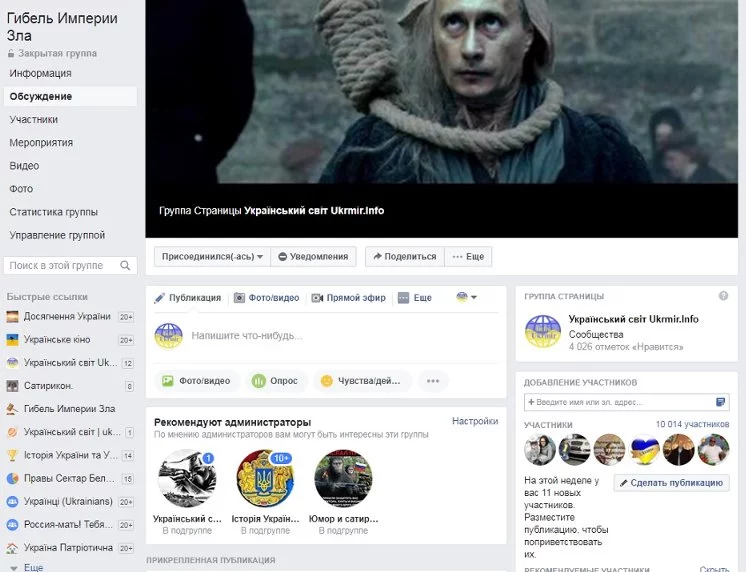The width and height of the screenshot is (746, 572).
Task: Click the Поделиться button
Action: click(405, 256)
